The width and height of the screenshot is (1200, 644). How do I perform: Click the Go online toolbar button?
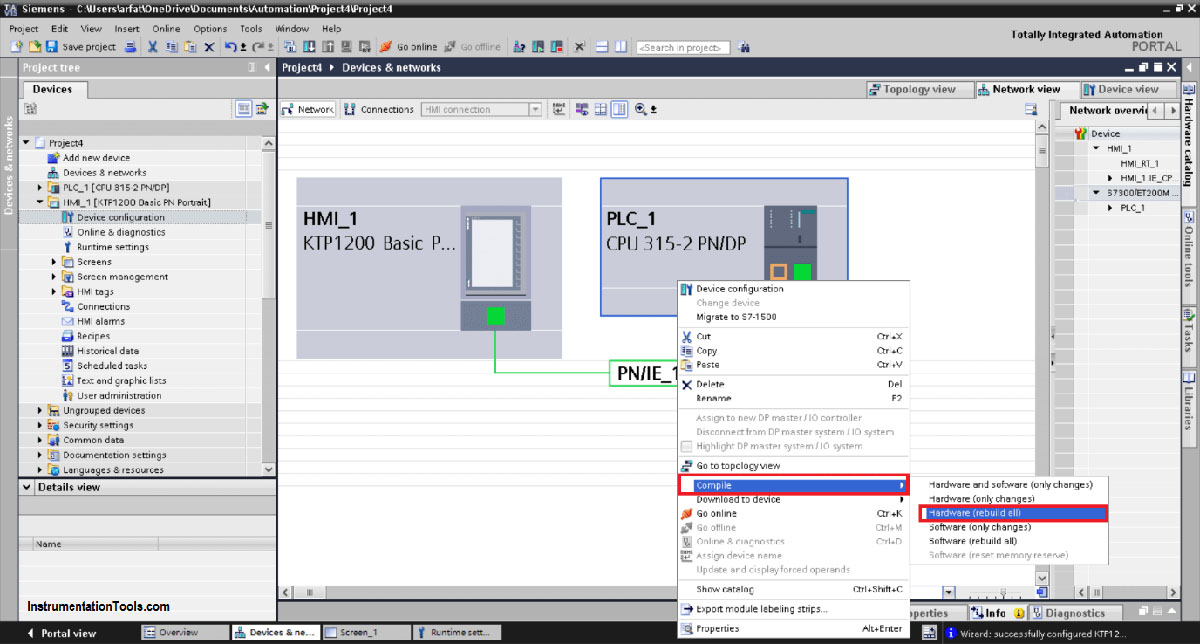point(408,47)
